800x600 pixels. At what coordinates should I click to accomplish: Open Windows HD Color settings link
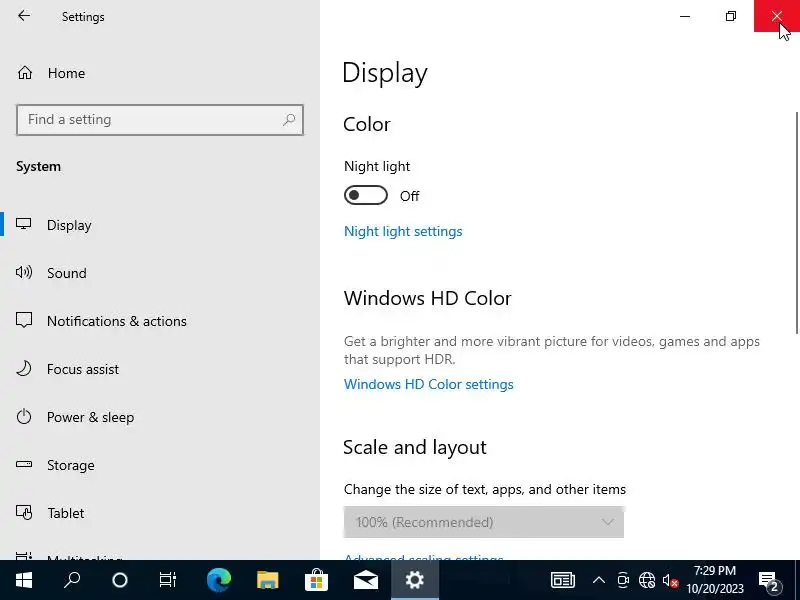click(x=429, y=384)
